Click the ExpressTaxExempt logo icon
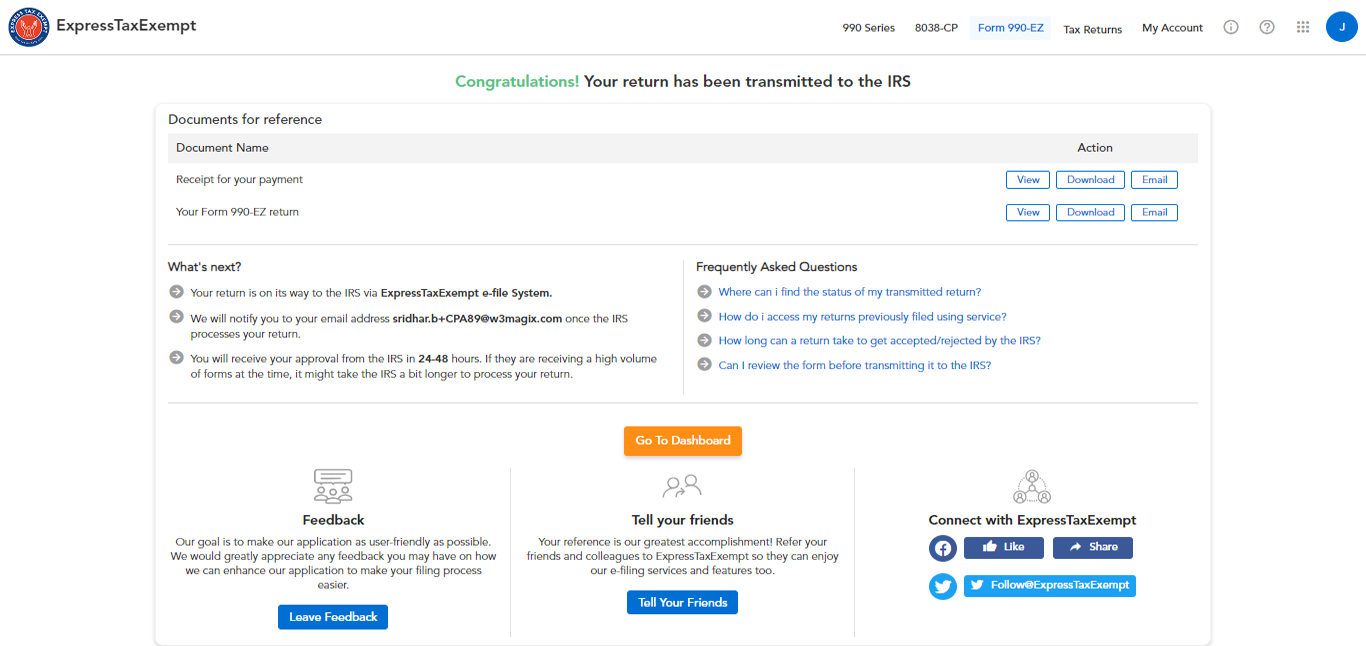This screenshot has width=1366, height=646. click(29, 27)
